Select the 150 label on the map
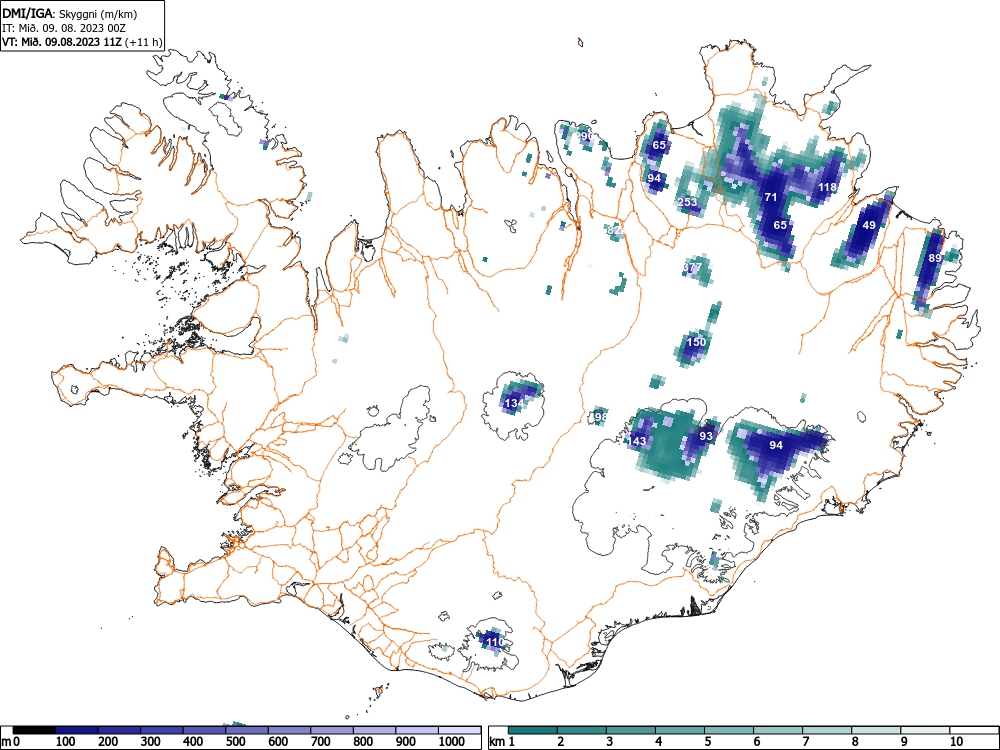The image size is (1000, 750). tap(696, 342)
